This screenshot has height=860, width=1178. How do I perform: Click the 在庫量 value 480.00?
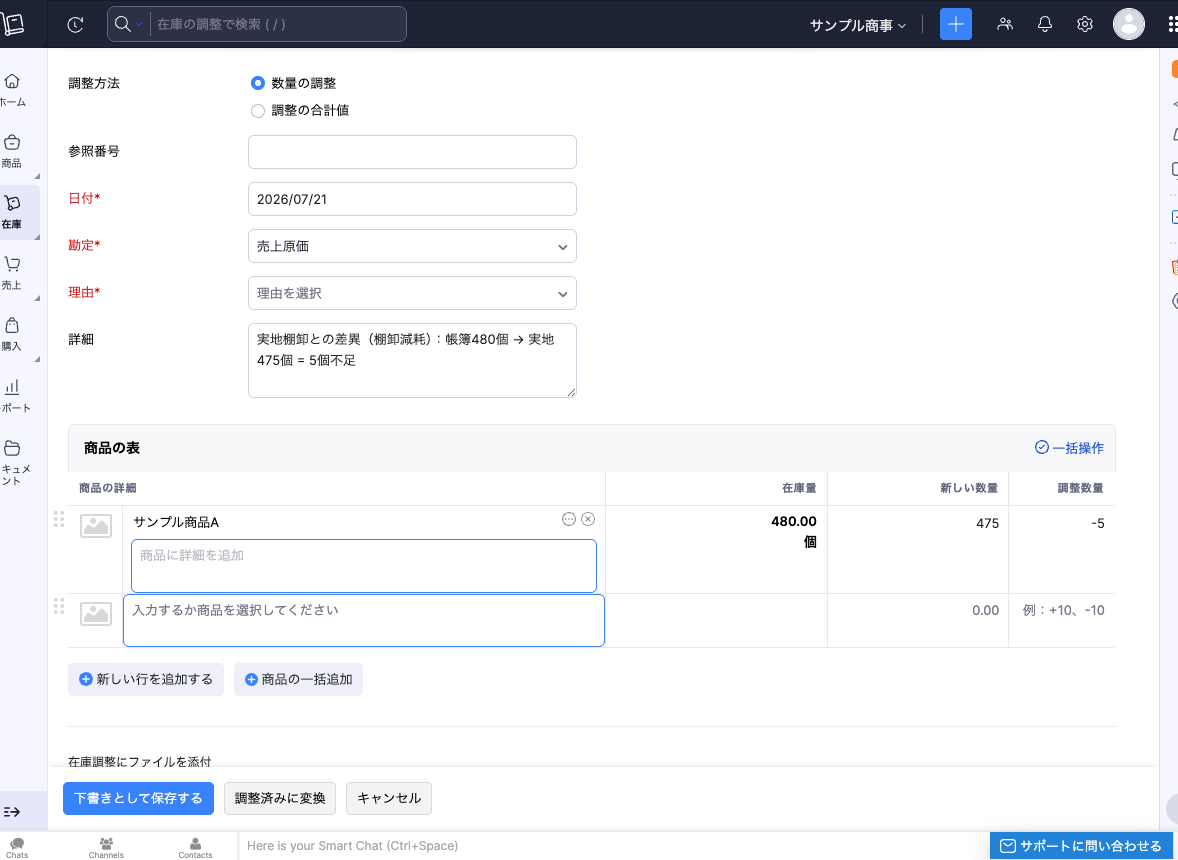pos(793,521)
